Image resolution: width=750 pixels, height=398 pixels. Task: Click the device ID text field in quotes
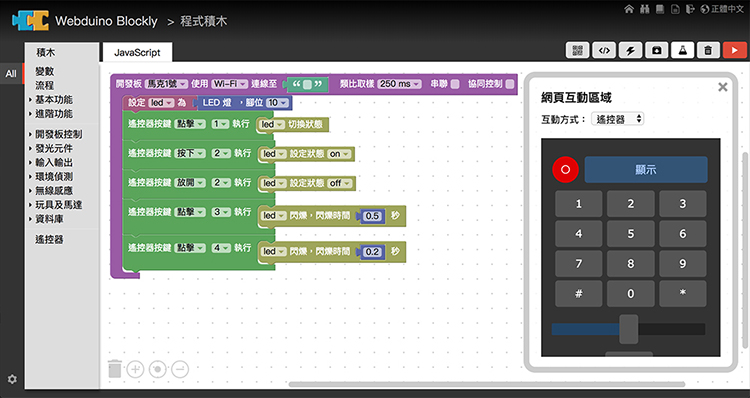coord(307,85)
